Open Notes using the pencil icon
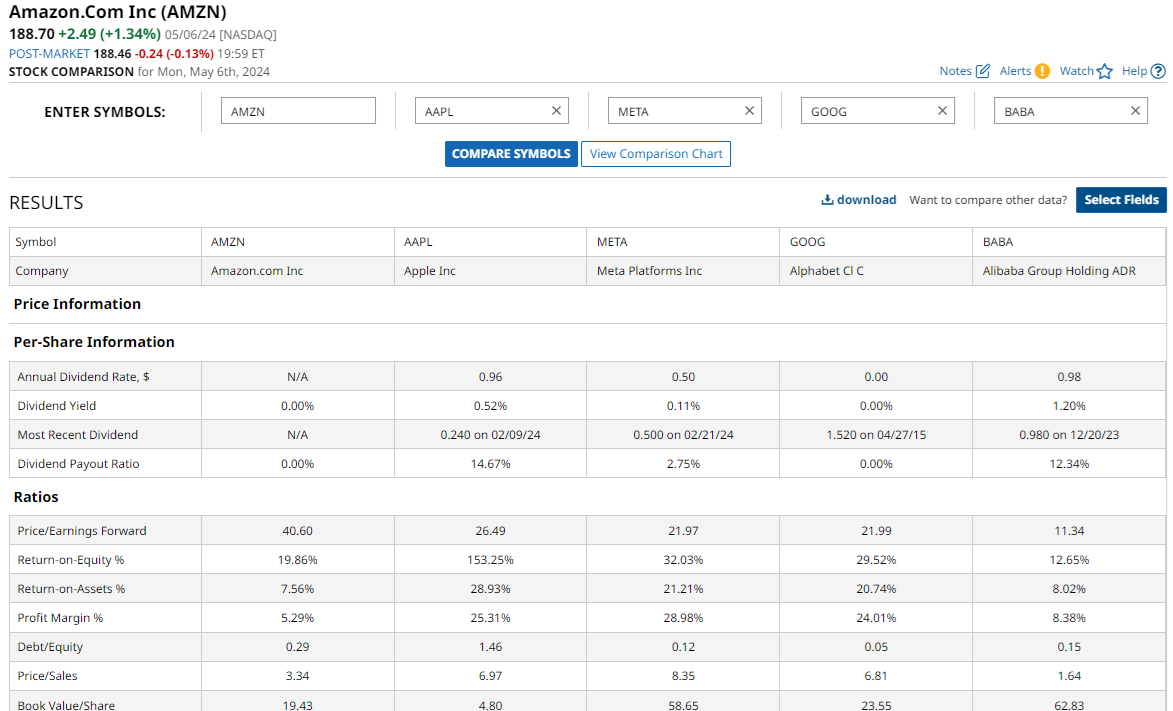Viewport: 1173px width, 711px height. tap(982, 71)
